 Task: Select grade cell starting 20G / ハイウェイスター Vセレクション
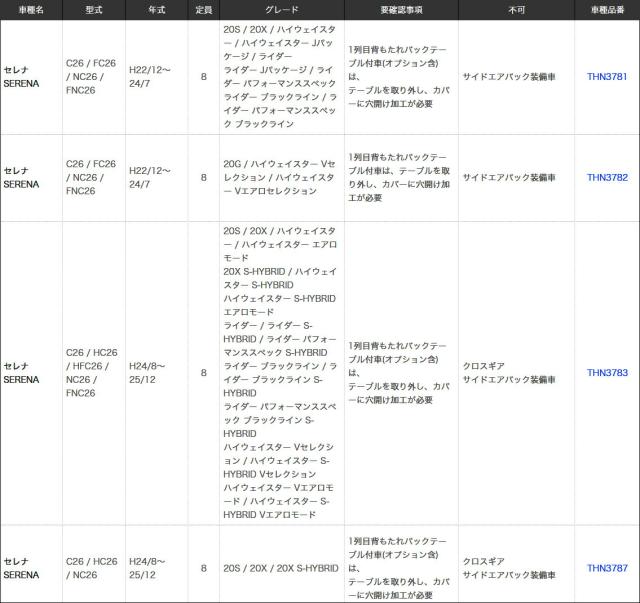(280, 178)
